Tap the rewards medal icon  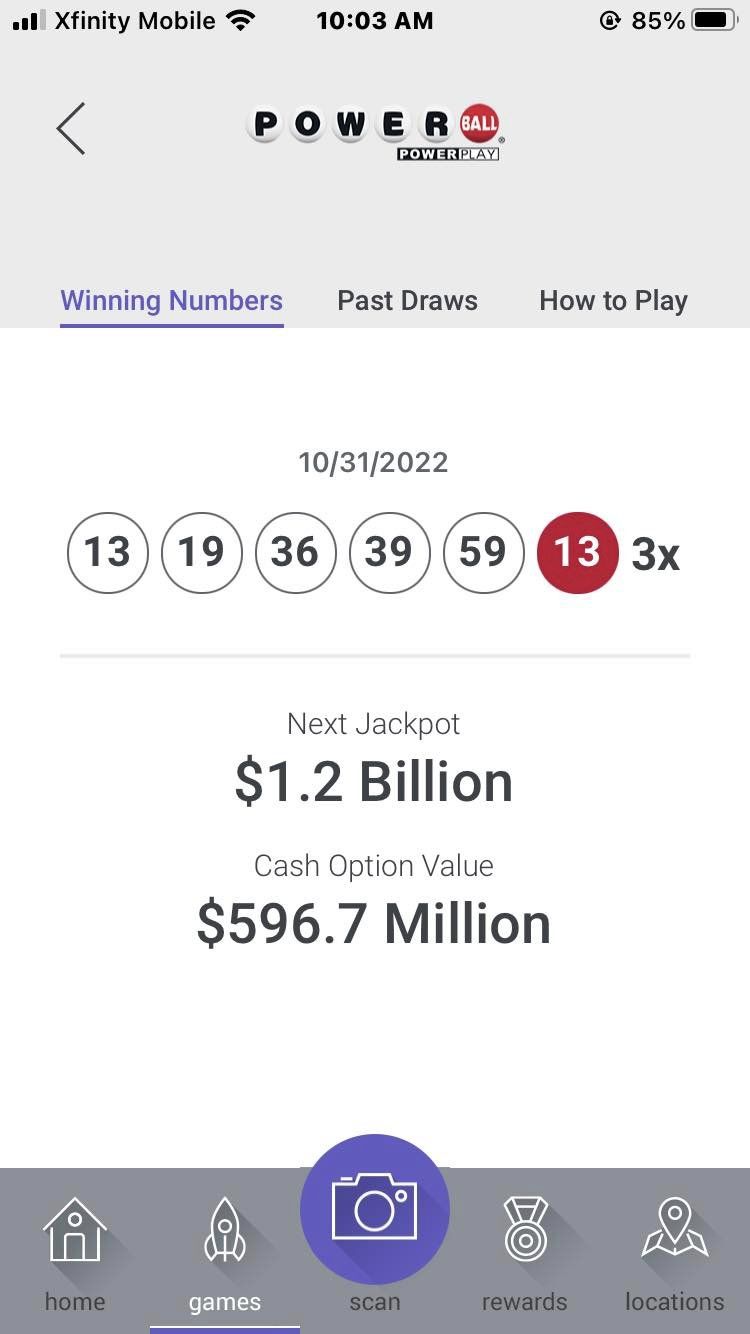coord(525,1230)
